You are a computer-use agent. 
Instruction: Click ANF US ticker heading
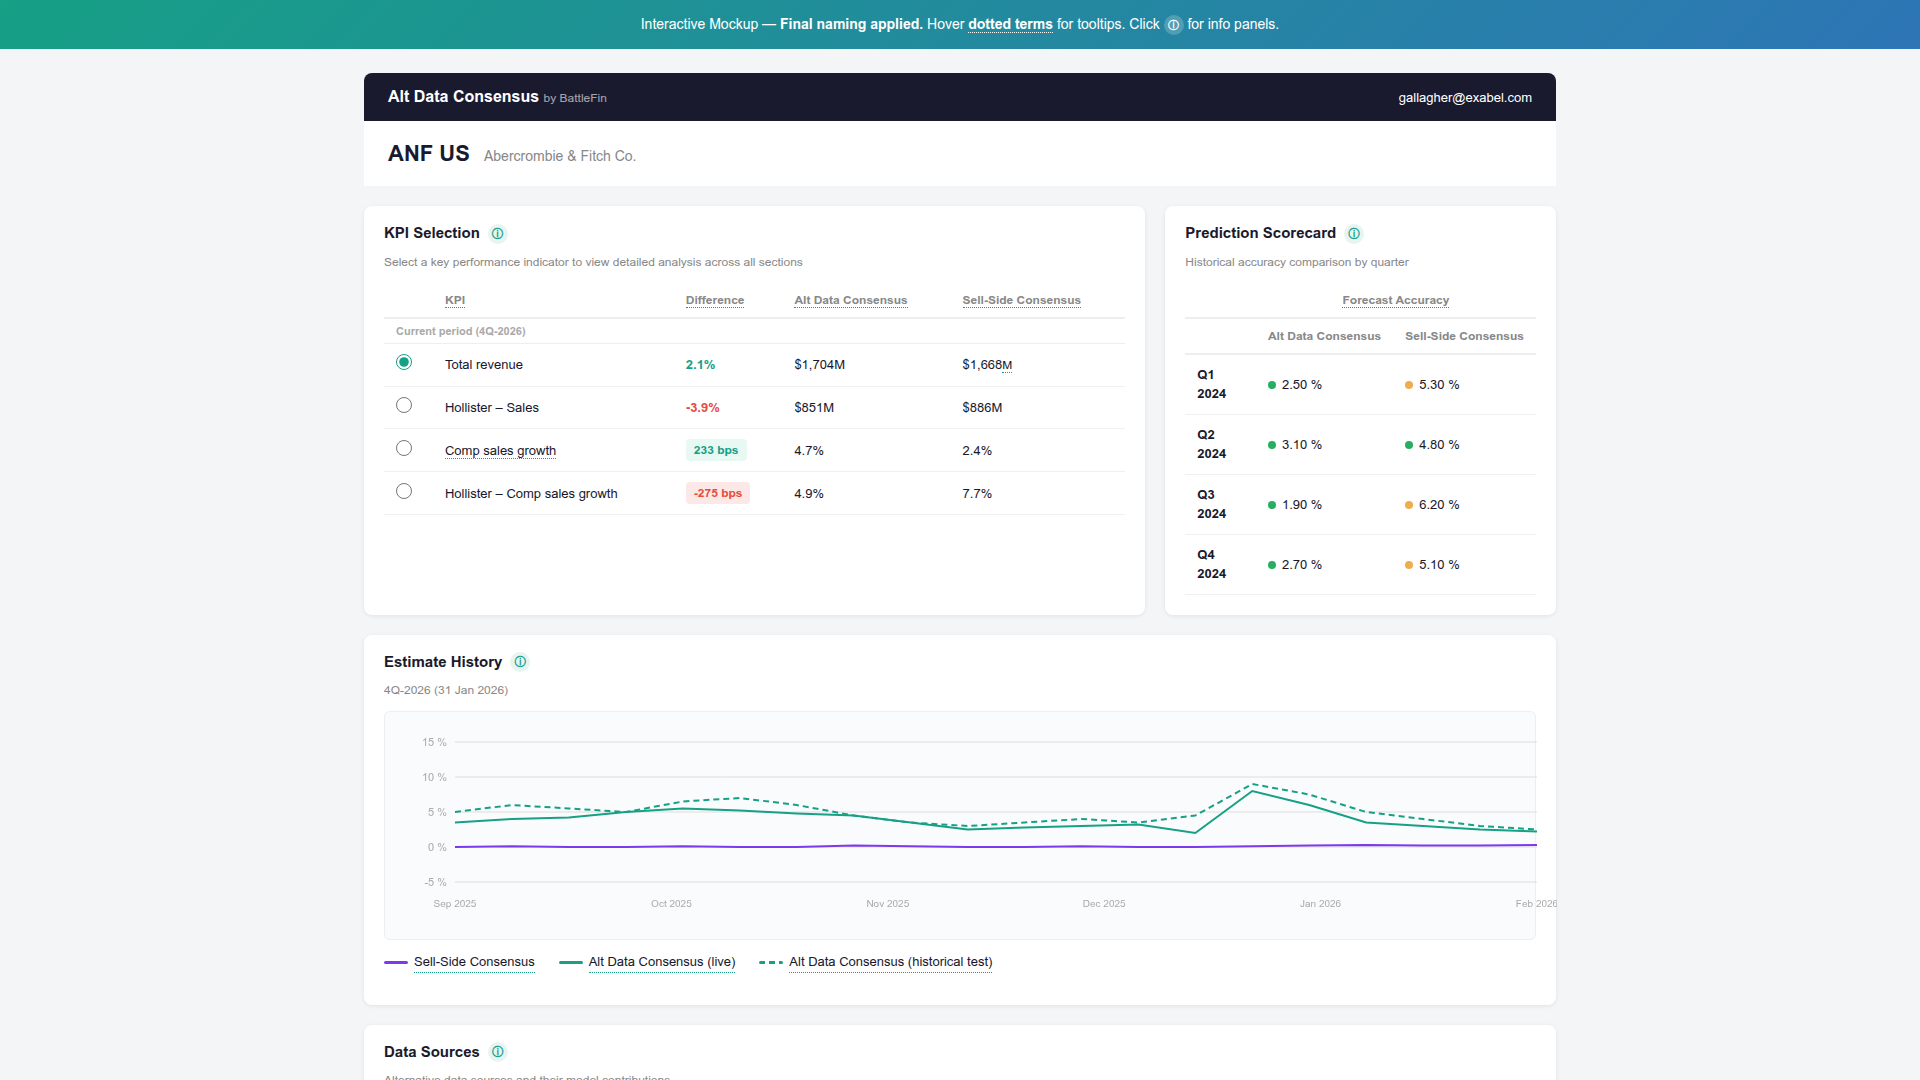(428, 154)
